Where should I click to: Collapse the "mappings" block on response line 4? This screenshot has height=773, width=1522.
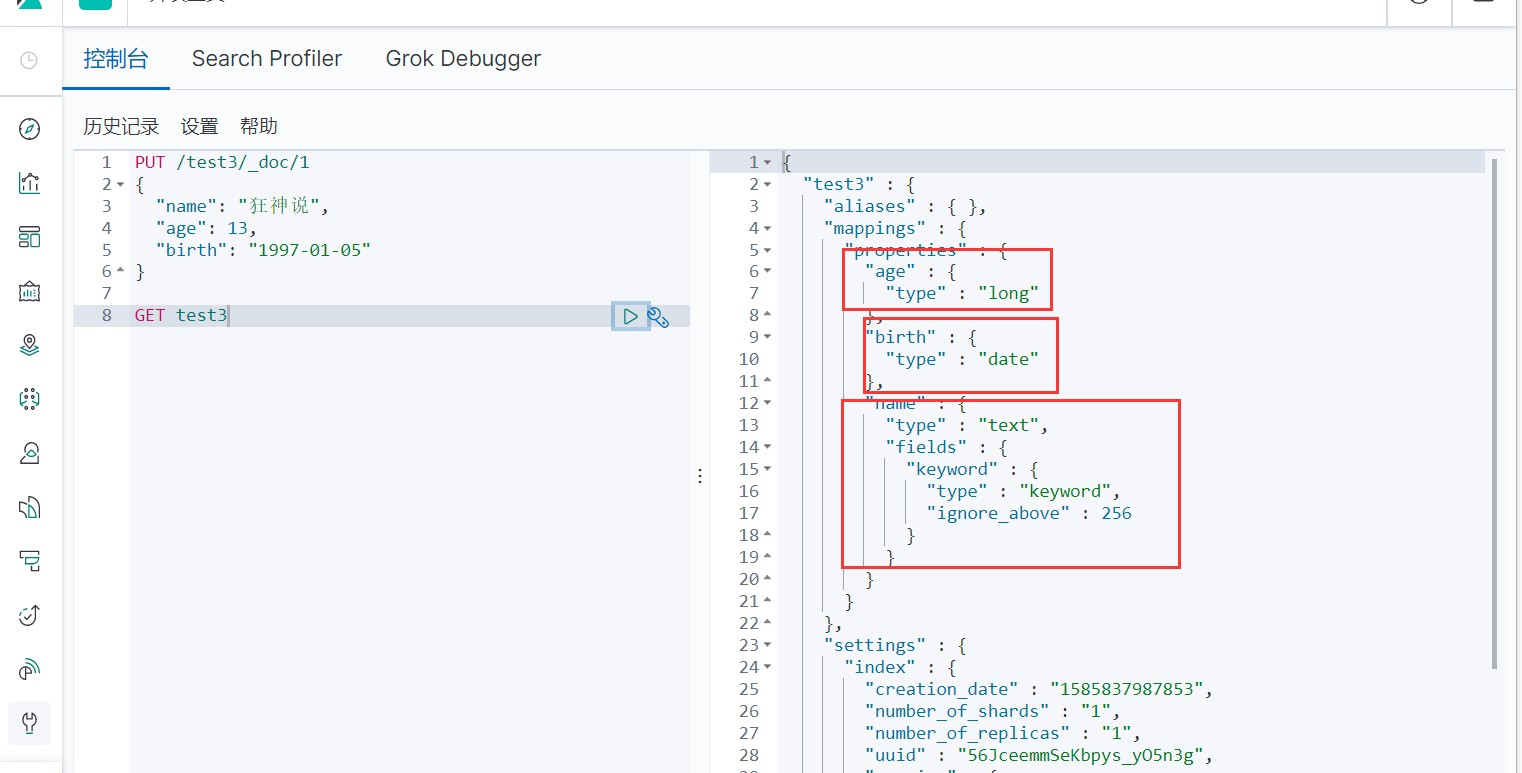point(767,228)
